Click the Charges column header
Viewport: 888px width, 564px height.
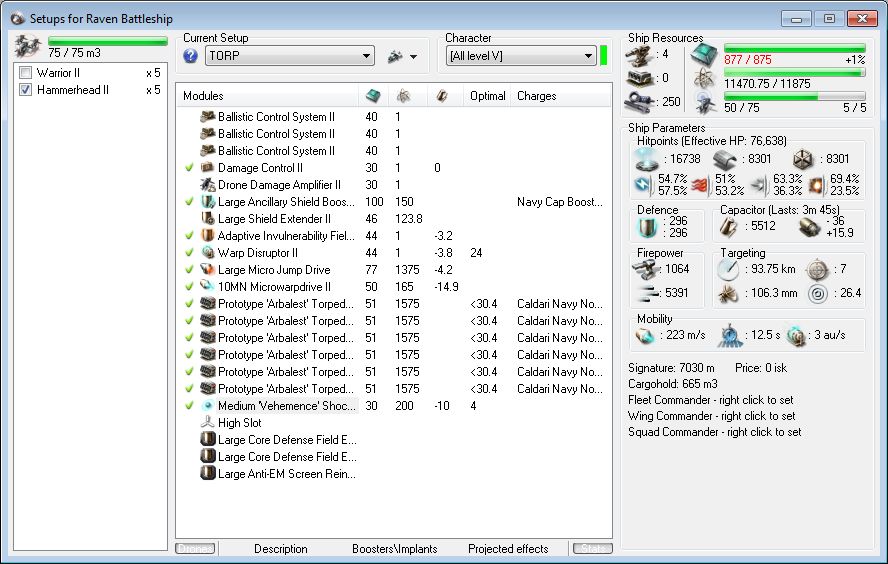pyautogui.click(x=536, y=96)
